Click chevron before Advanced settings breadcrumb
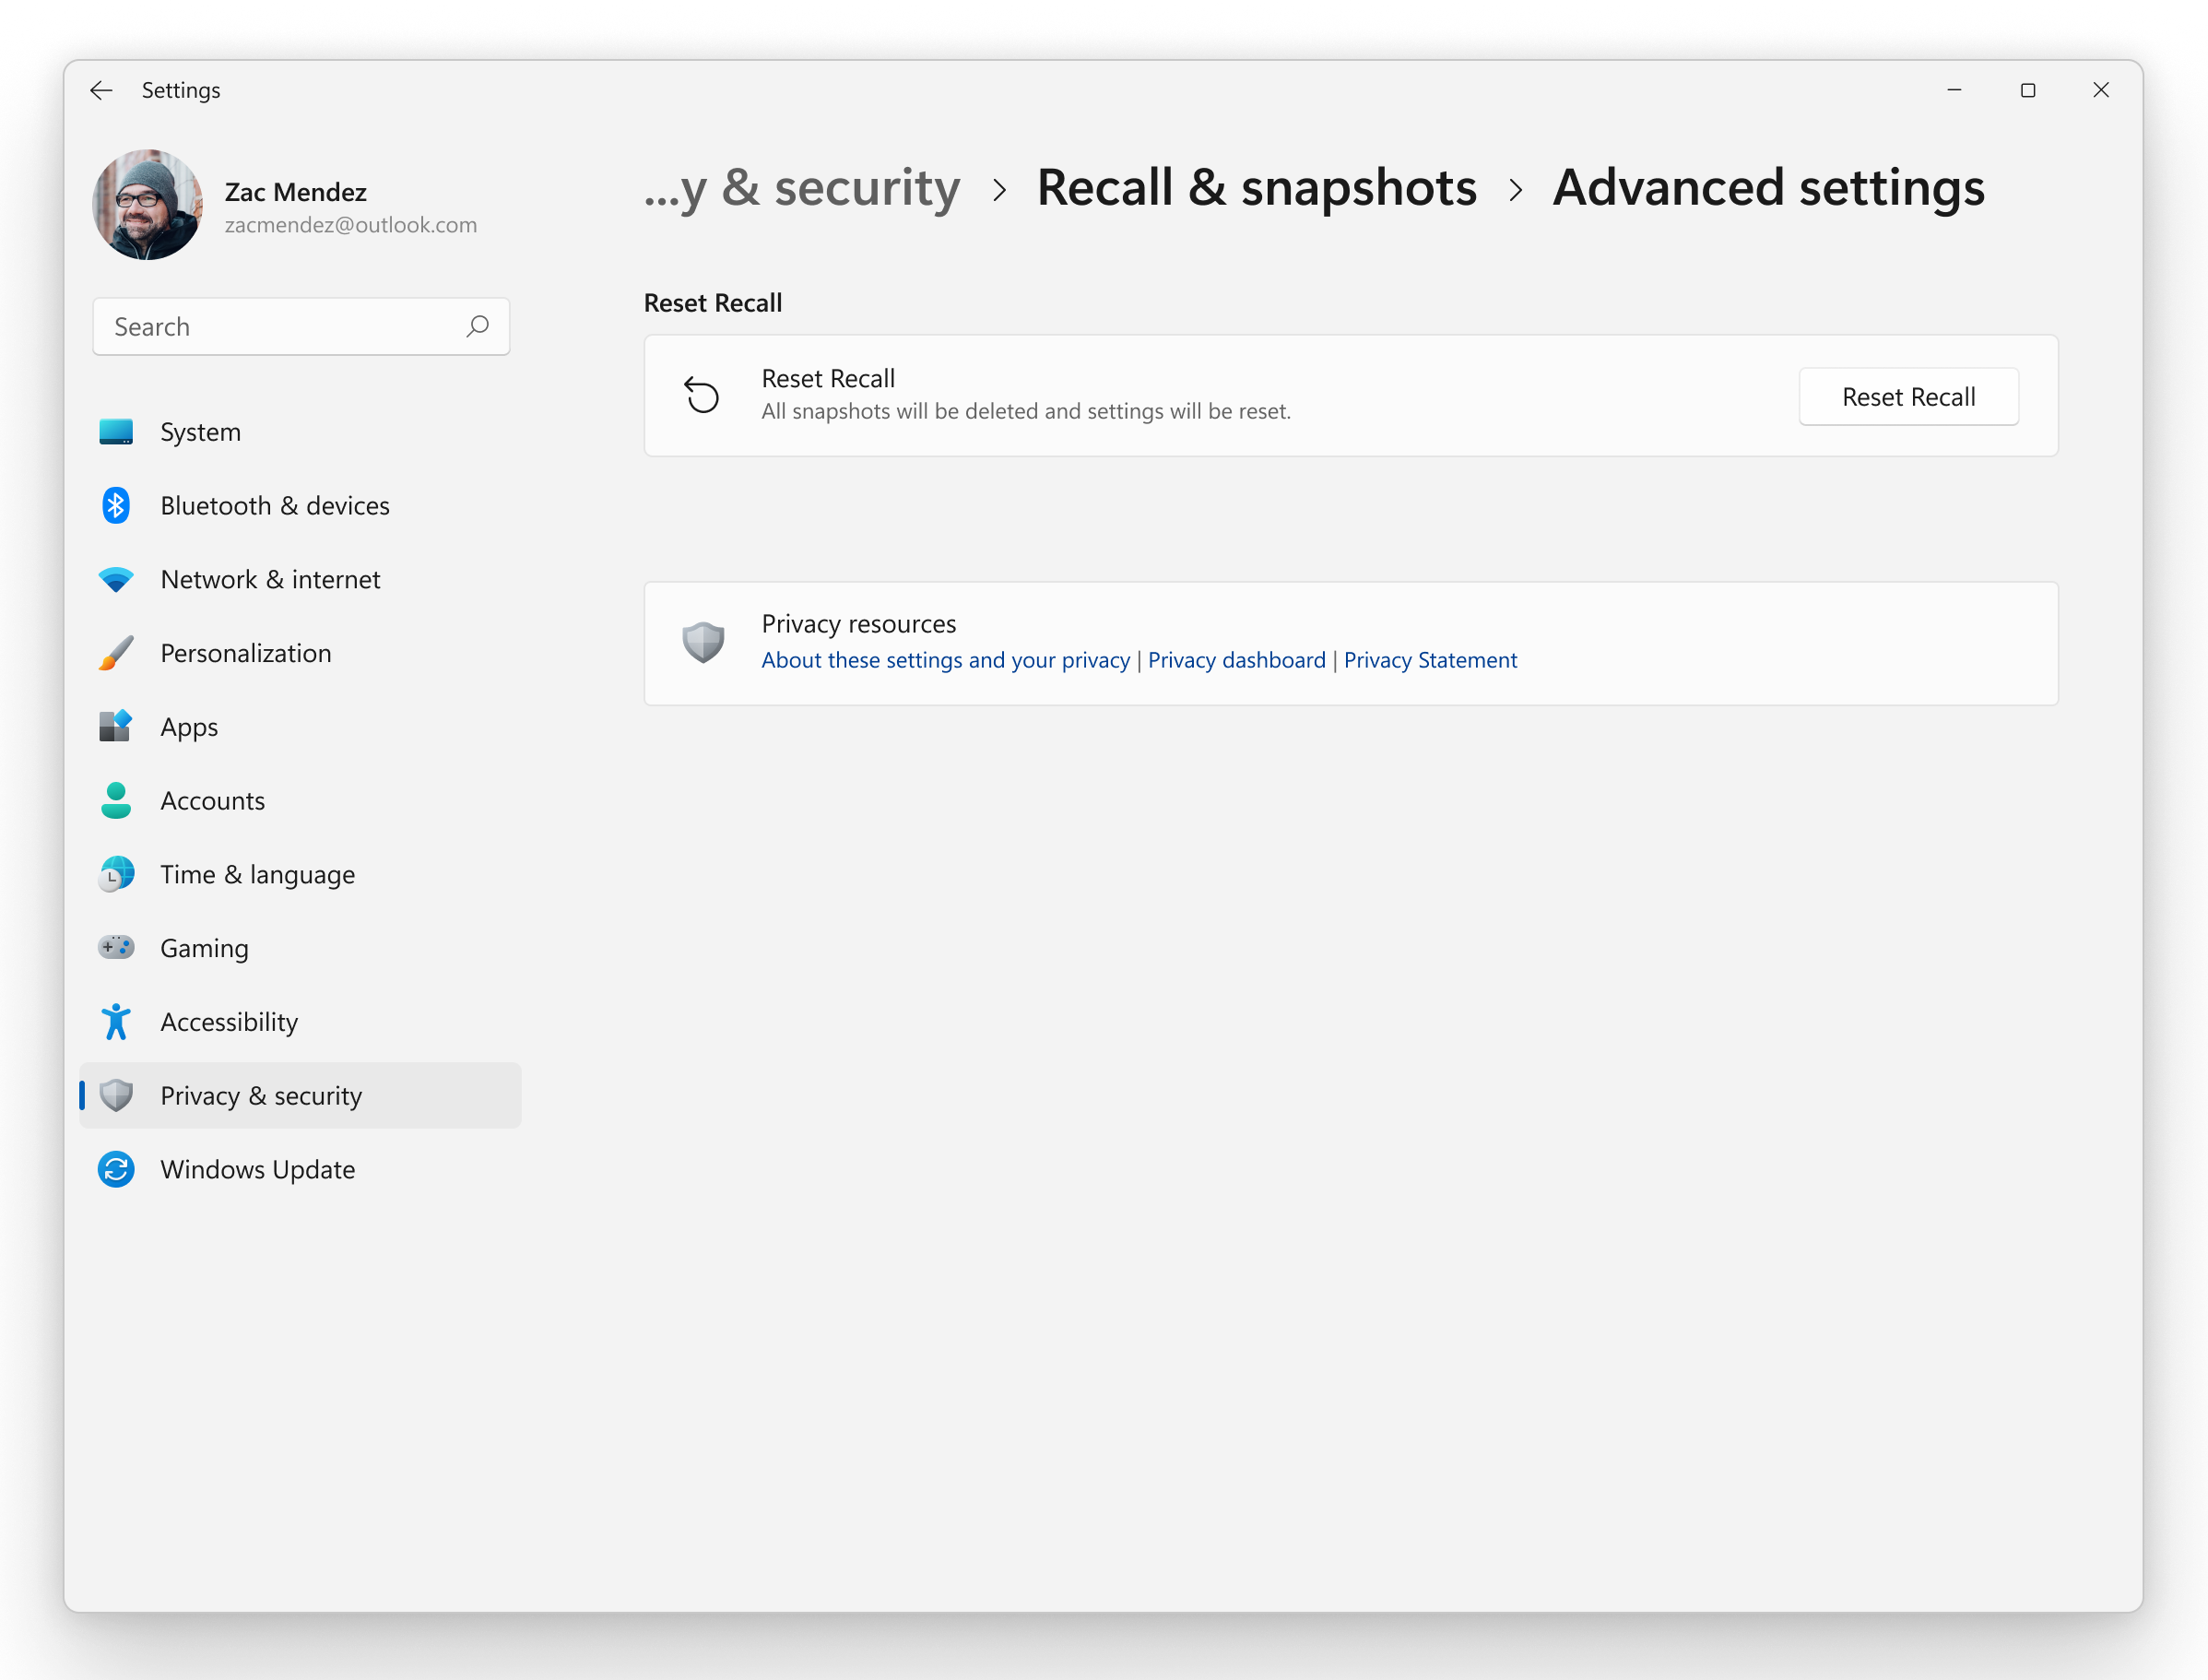2208x1680 pixels. click(x=1516, y=190)
